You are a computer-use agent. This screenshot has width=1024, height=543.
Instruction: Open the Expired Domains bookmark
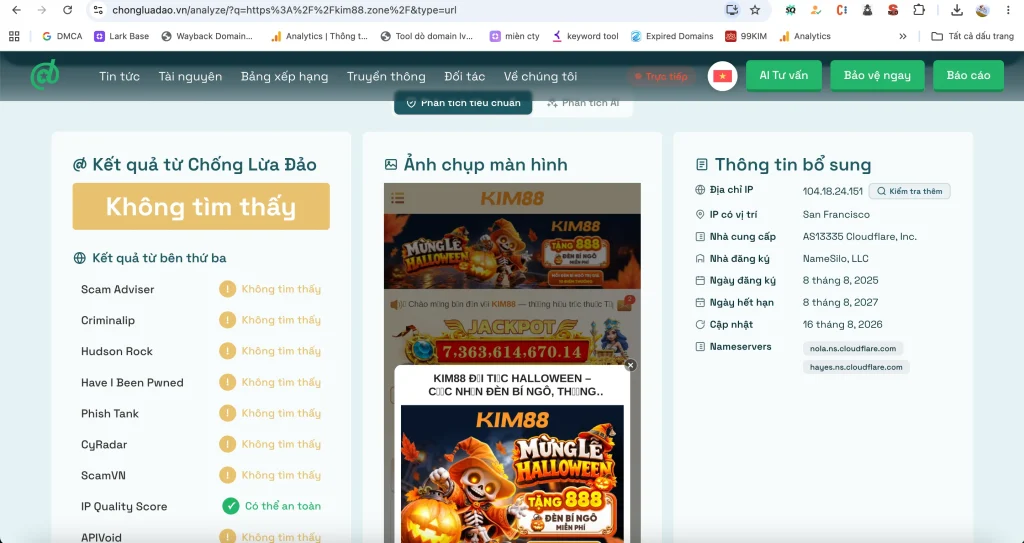671,36
